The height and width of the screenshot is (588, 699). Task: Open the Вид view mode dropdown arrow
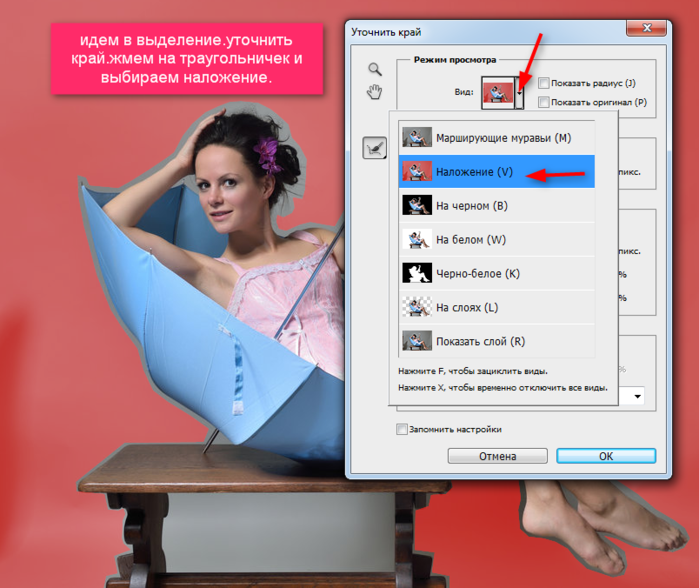pos(519,93)
